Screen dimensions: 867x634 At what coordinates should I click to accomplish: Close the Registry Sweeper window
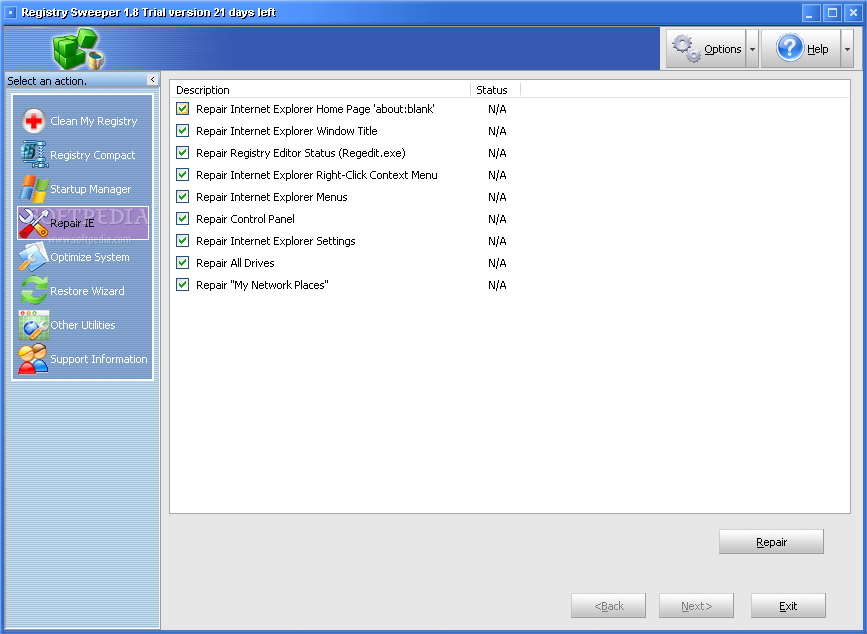pyautogui.click(x=853, y=13)
